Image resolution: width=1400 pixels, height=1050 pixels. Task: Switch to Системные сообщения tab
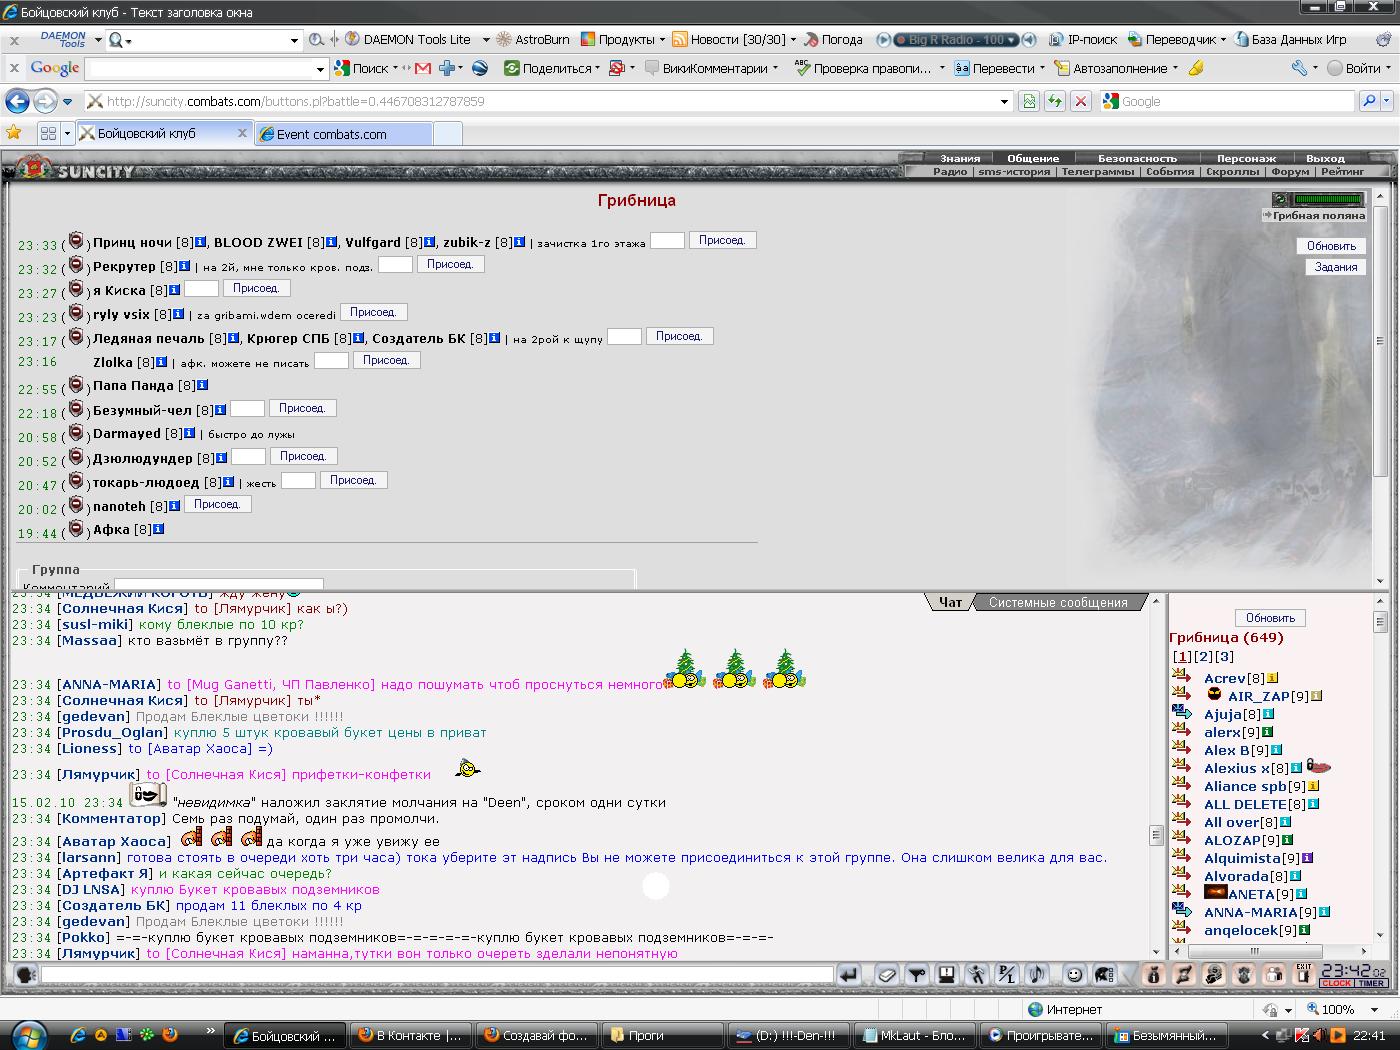(x=1058, y=602)
